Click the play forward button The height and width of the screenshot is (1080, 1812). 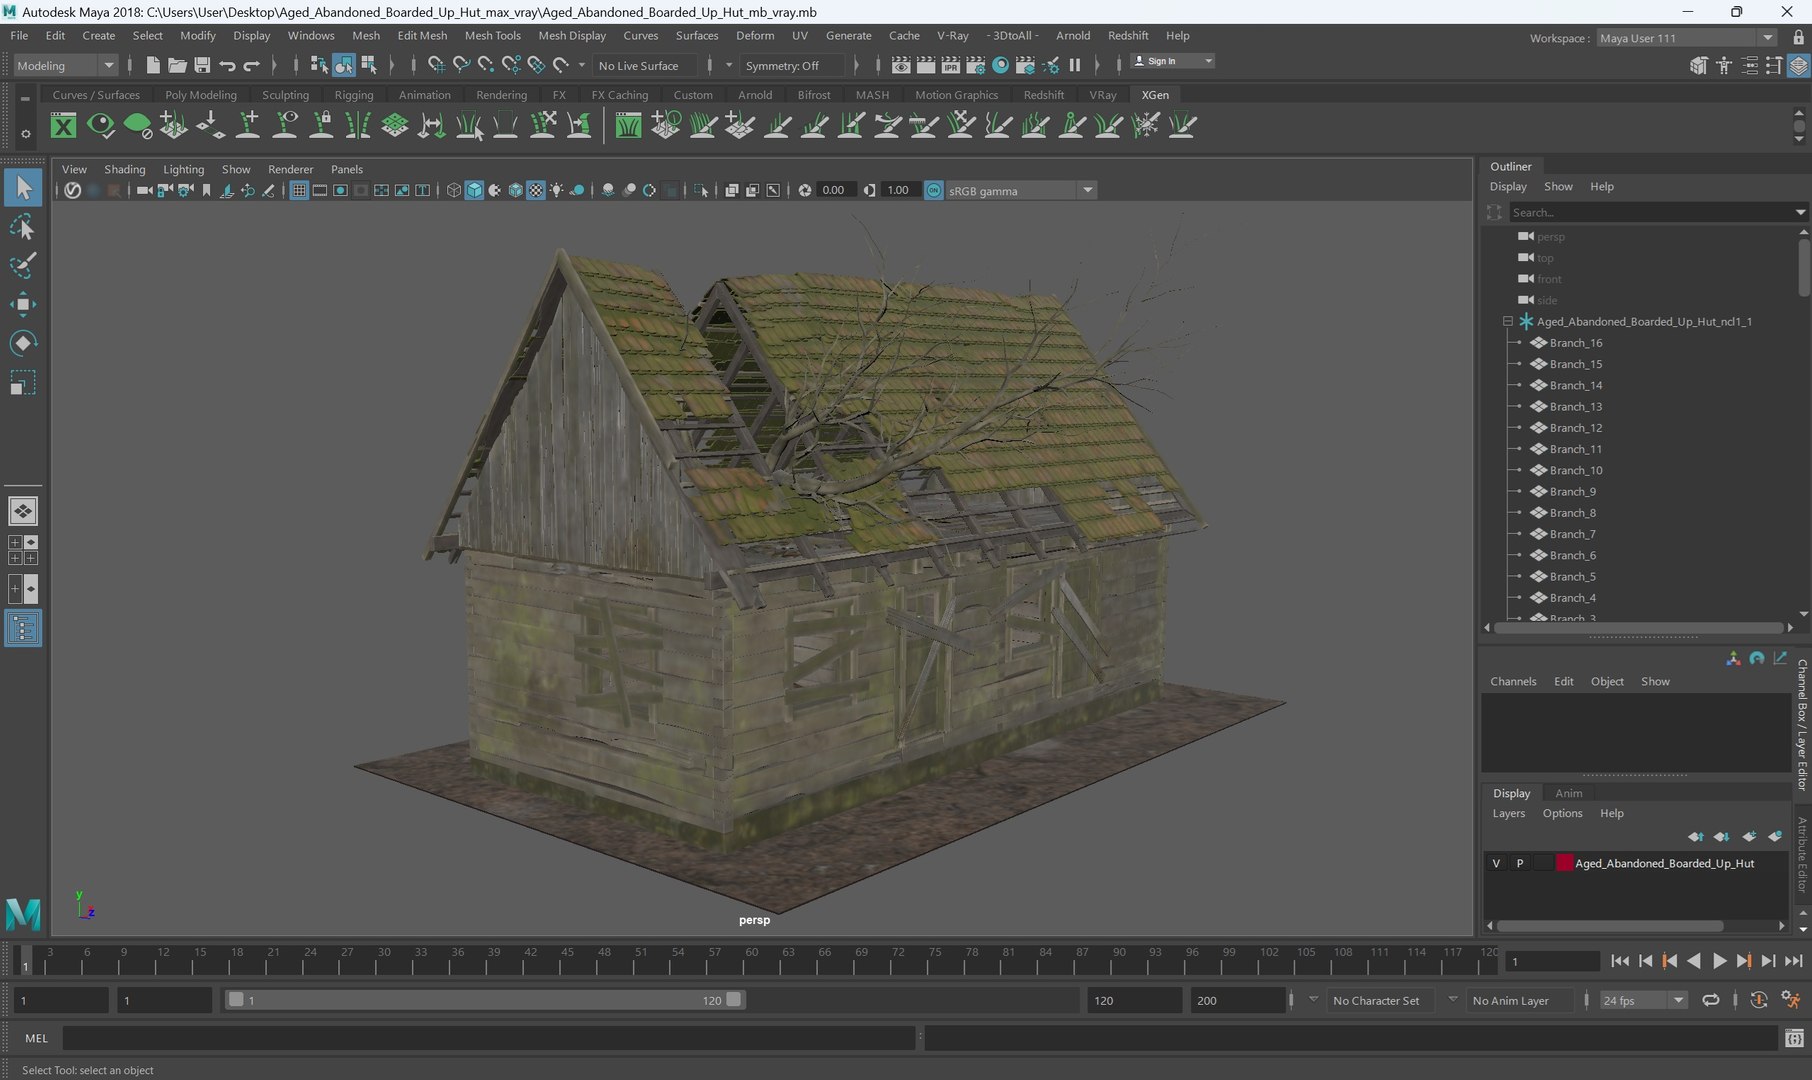1719,961
